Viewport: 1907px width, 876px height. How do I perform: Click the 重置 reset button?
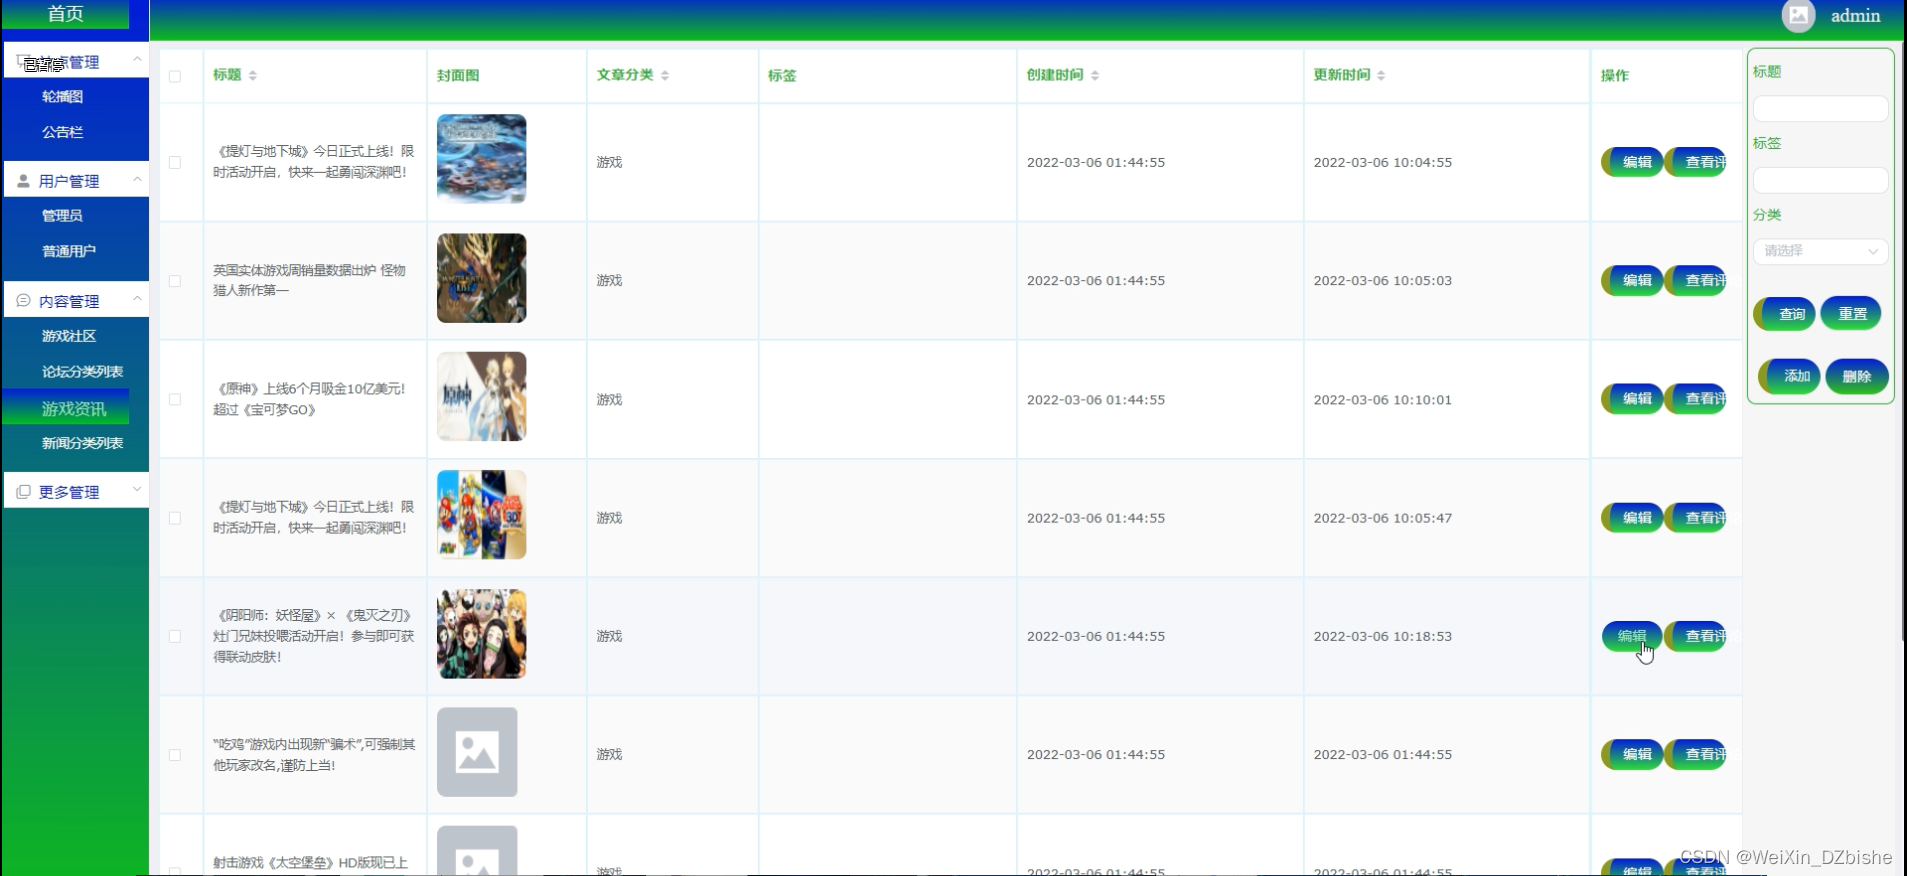tap(1851, 314)
